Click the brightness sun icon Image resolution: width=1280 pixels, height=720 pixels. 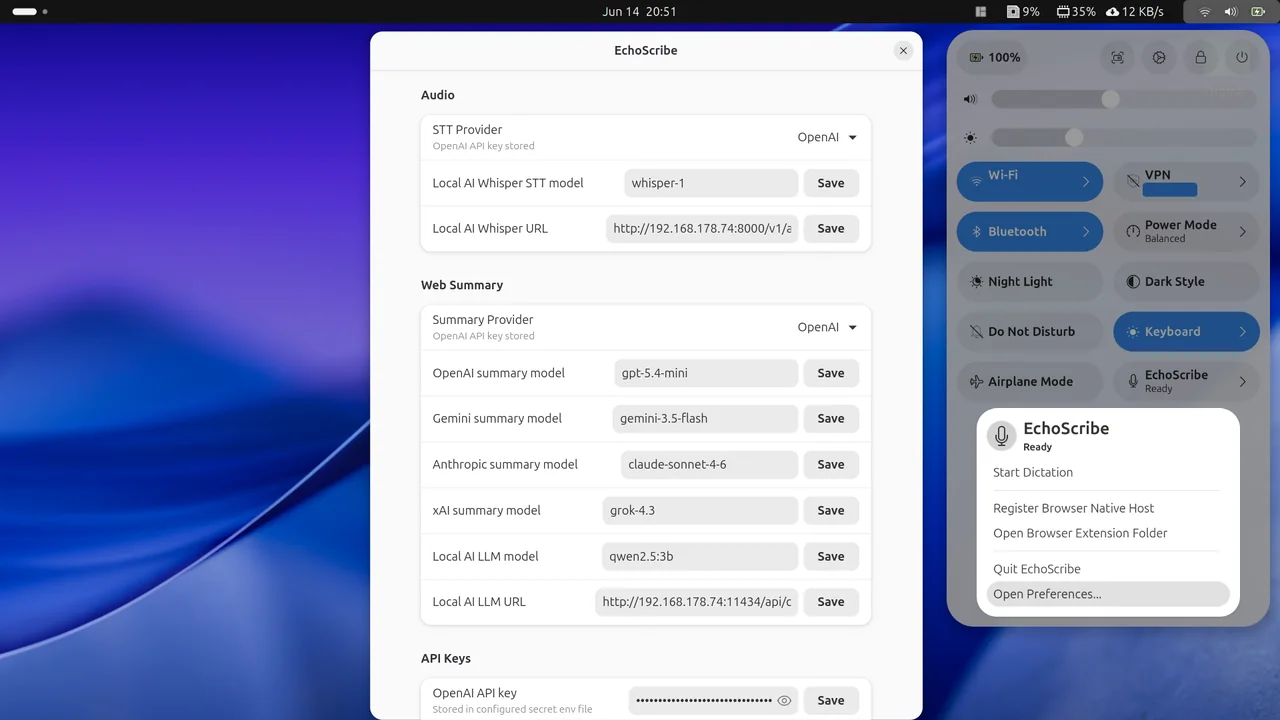click(970, 138)
